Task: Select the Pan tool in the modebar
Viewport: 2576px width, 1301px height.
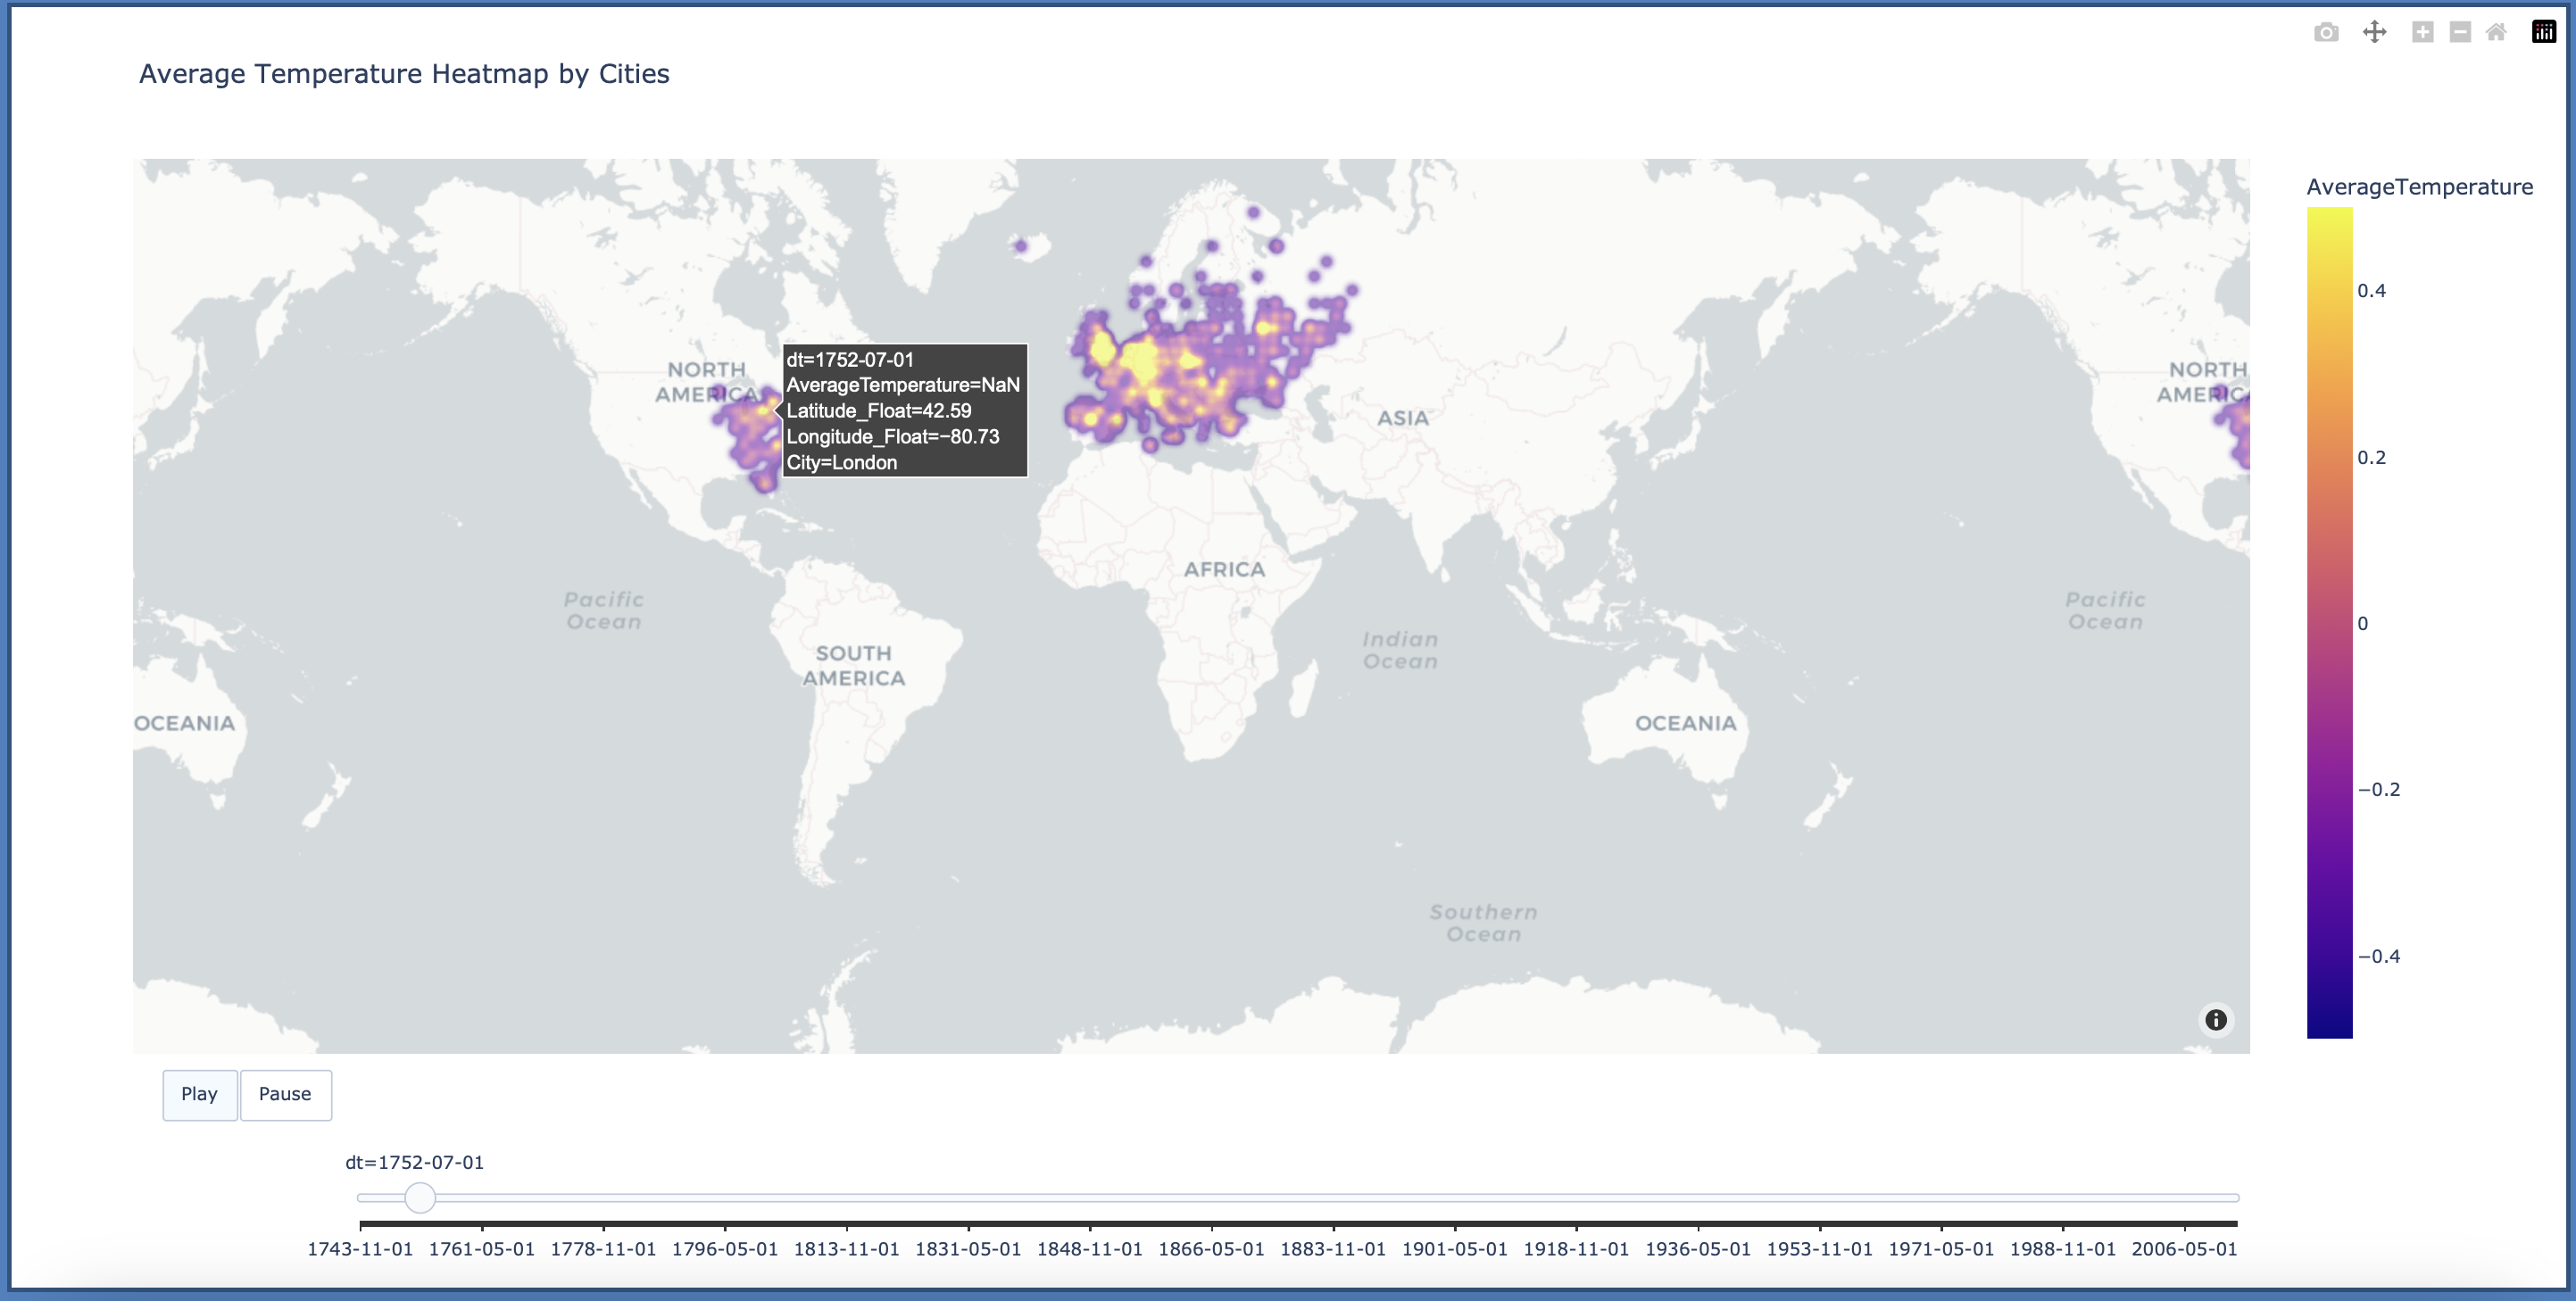Action: [x=2375, y=32]
